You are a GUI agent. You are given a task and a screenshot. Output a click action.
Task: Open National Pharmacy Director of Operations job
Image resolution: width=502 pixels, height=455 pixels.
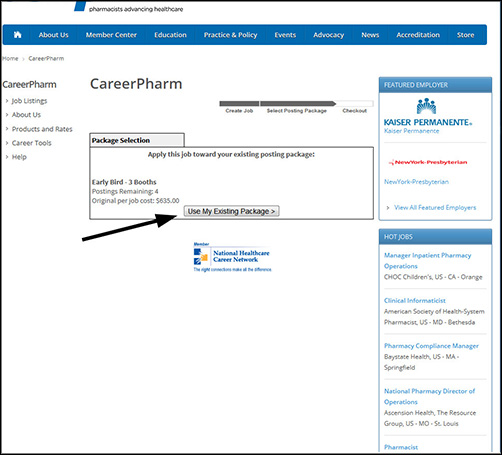pos(429,396)
